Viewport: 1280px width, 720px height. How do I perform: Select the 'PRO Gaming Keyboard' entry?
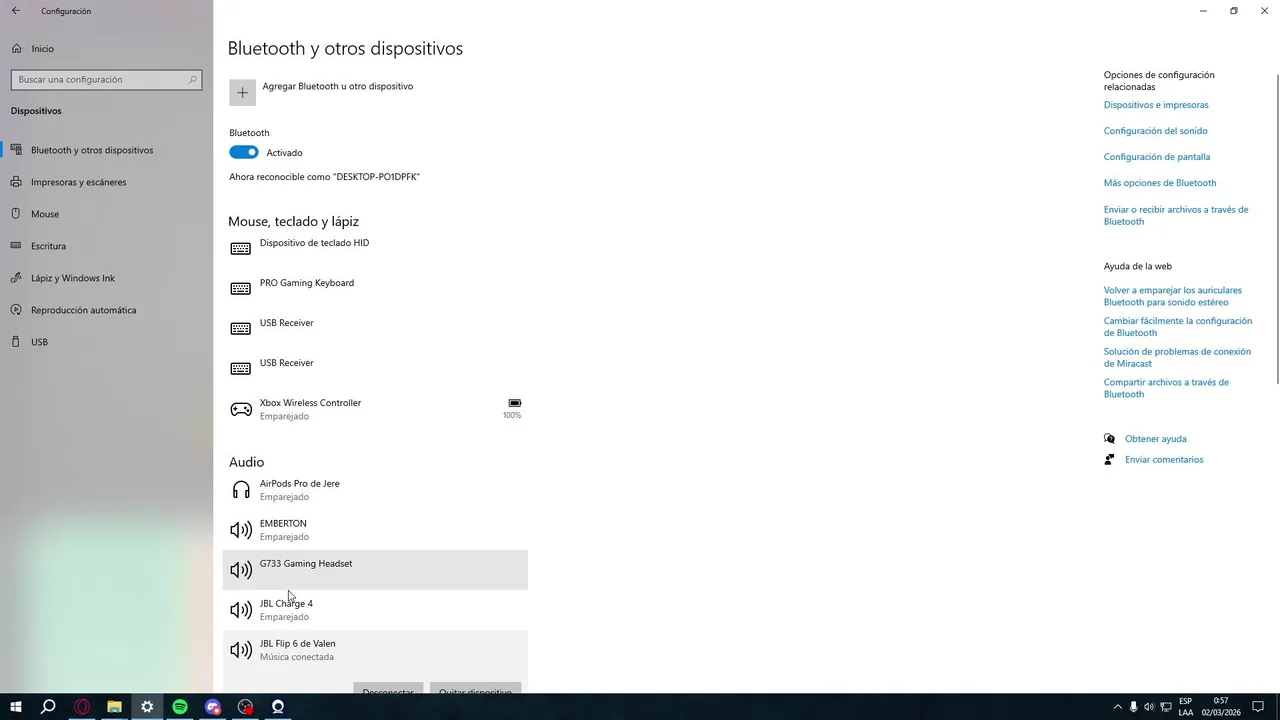(375, 289)
